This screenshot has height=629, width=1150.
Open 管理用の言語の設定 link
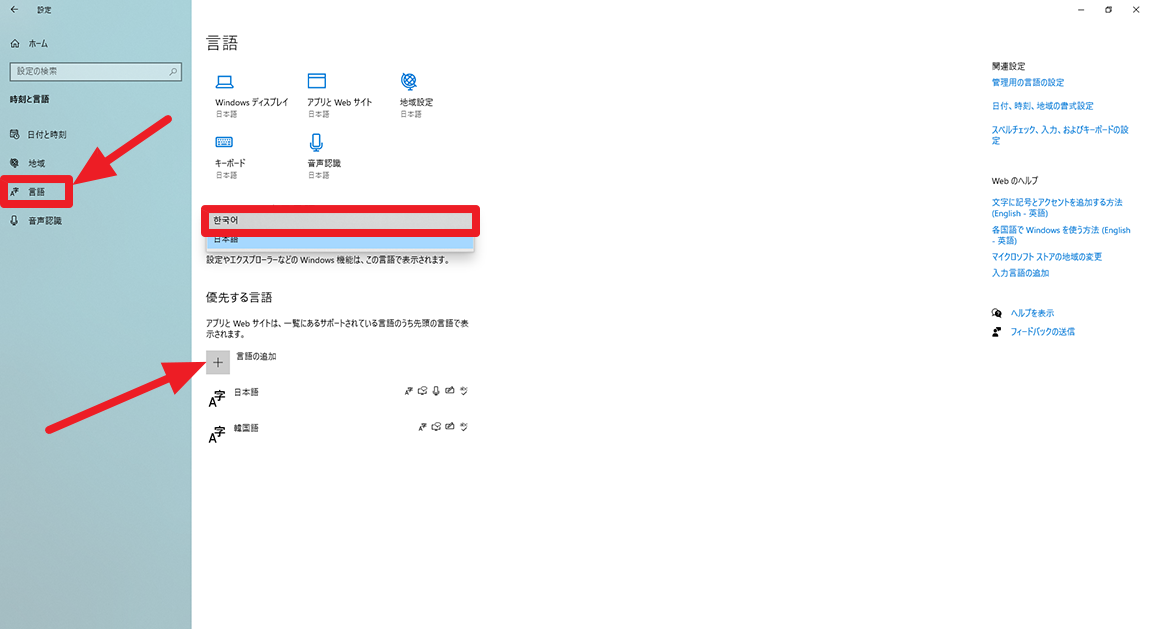1028,83
